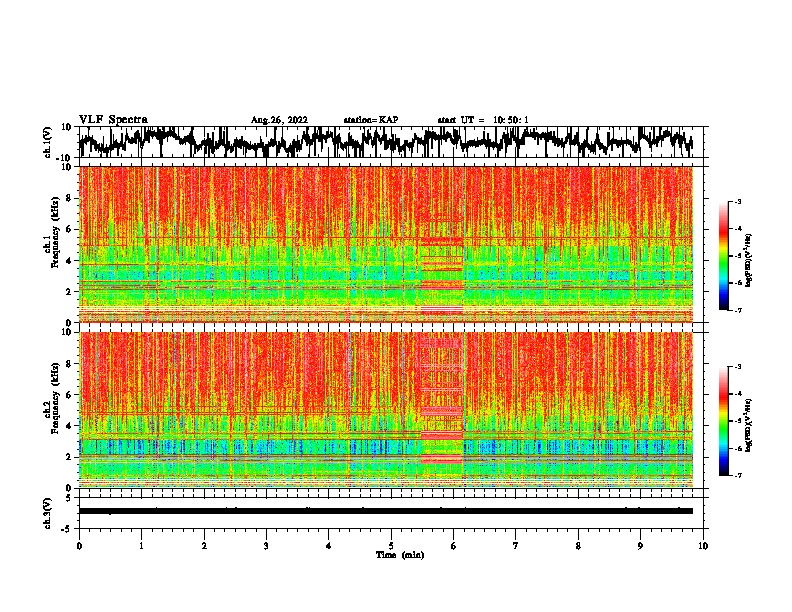Click time-axis tick label "3"

point(266,546)
